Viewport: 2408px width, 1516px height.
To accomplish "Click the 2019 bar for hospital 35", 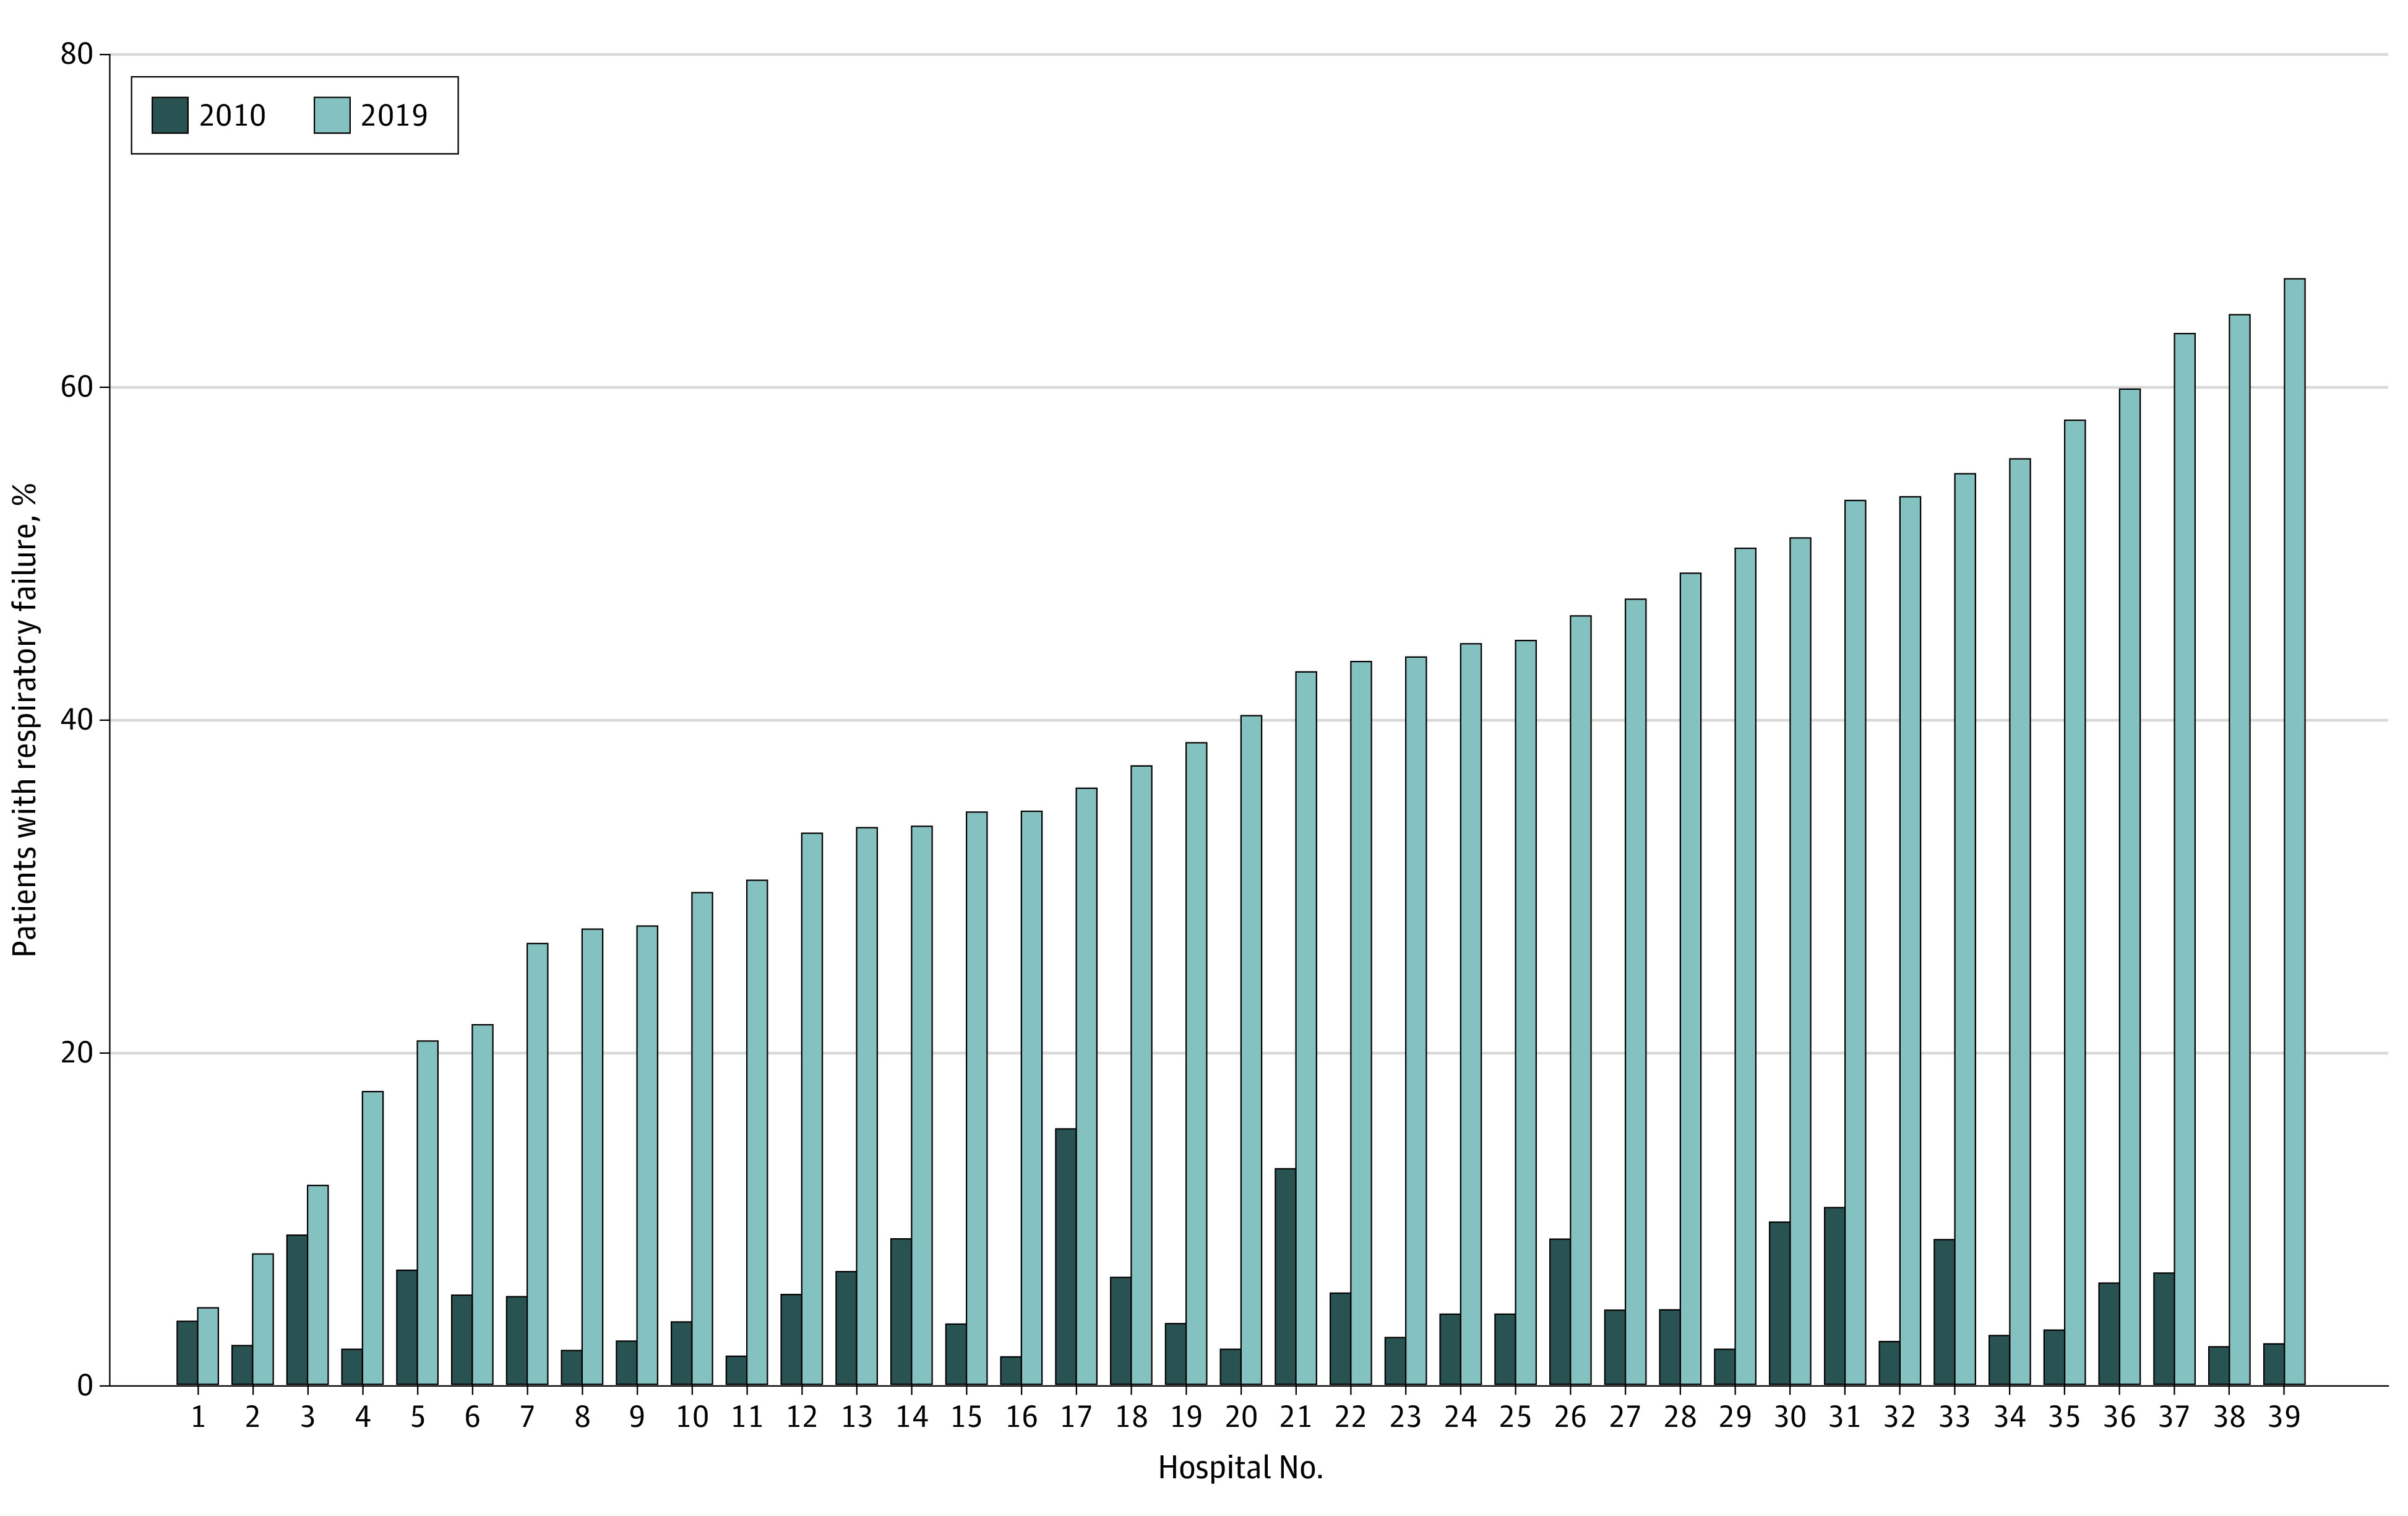I will tap(2074, 903).
